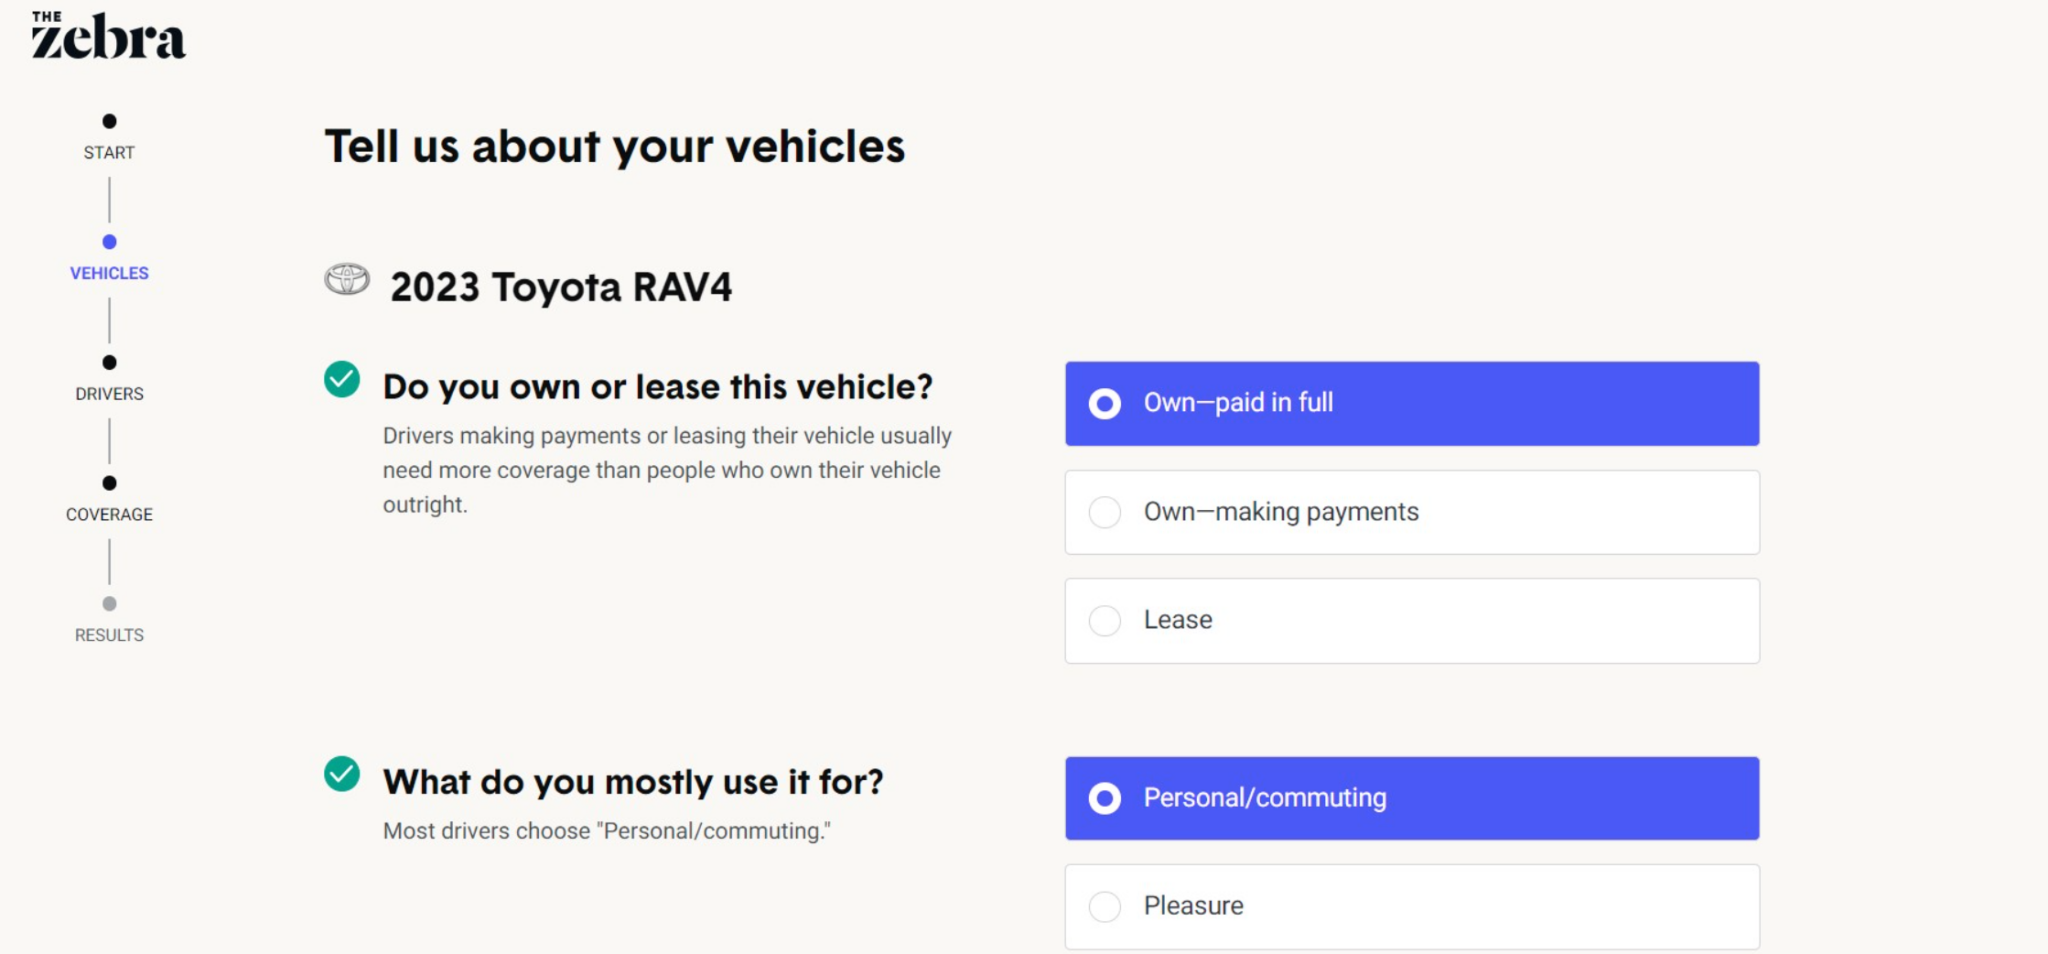Viewport: 2048px width, 954px height.
Task: Jump to the RESULTS step
Action: point(109,633)
